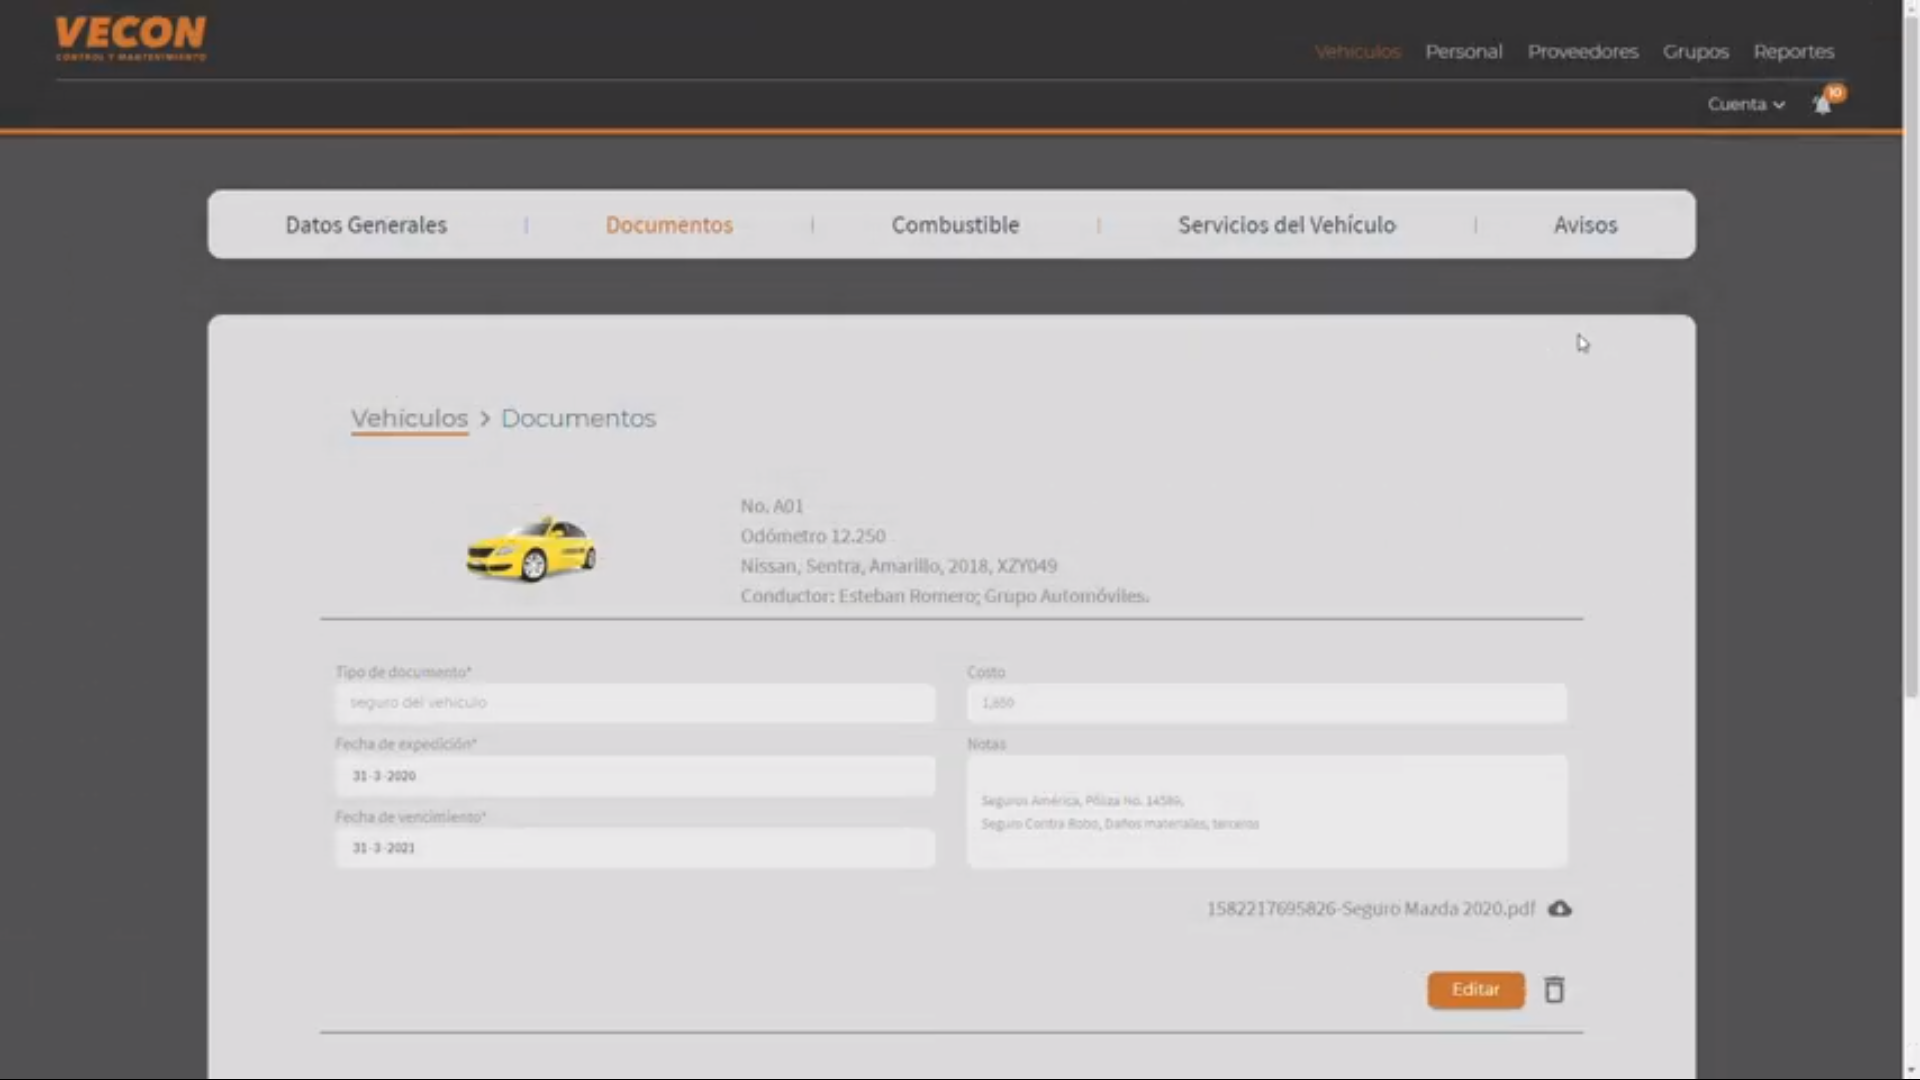Click the notification bell icon
The width and height of the screenshot is (1920, 1080).
tap(1822, 105)
